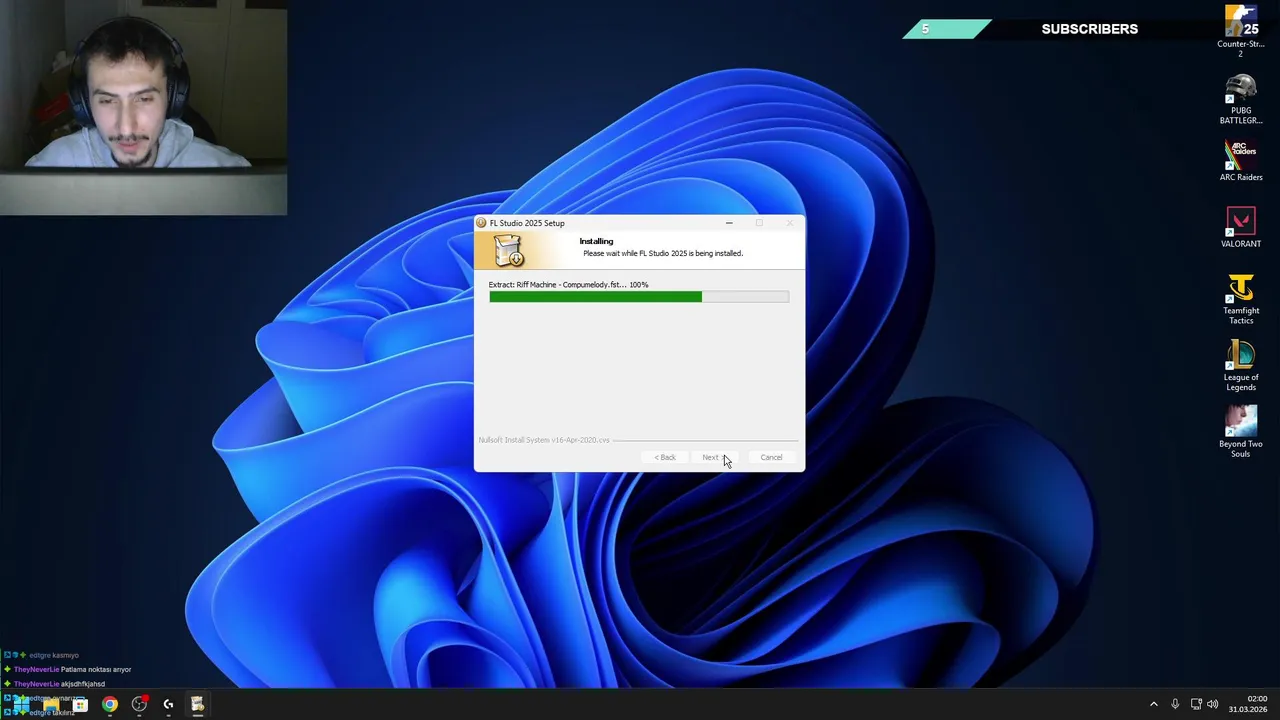The width and height of the screenshot is (1280, 720).
Task: Click the 'Installing' heading in setup
Action: 596,241
